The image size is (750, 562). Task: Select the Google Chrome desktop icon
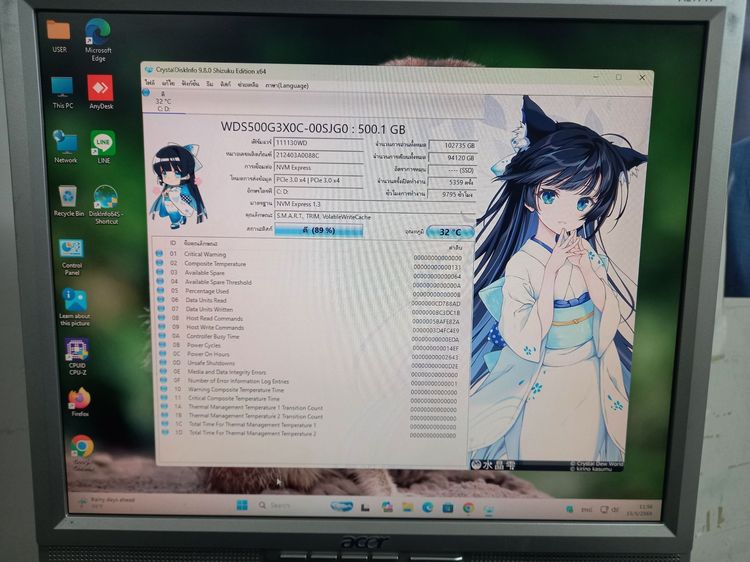83,453
